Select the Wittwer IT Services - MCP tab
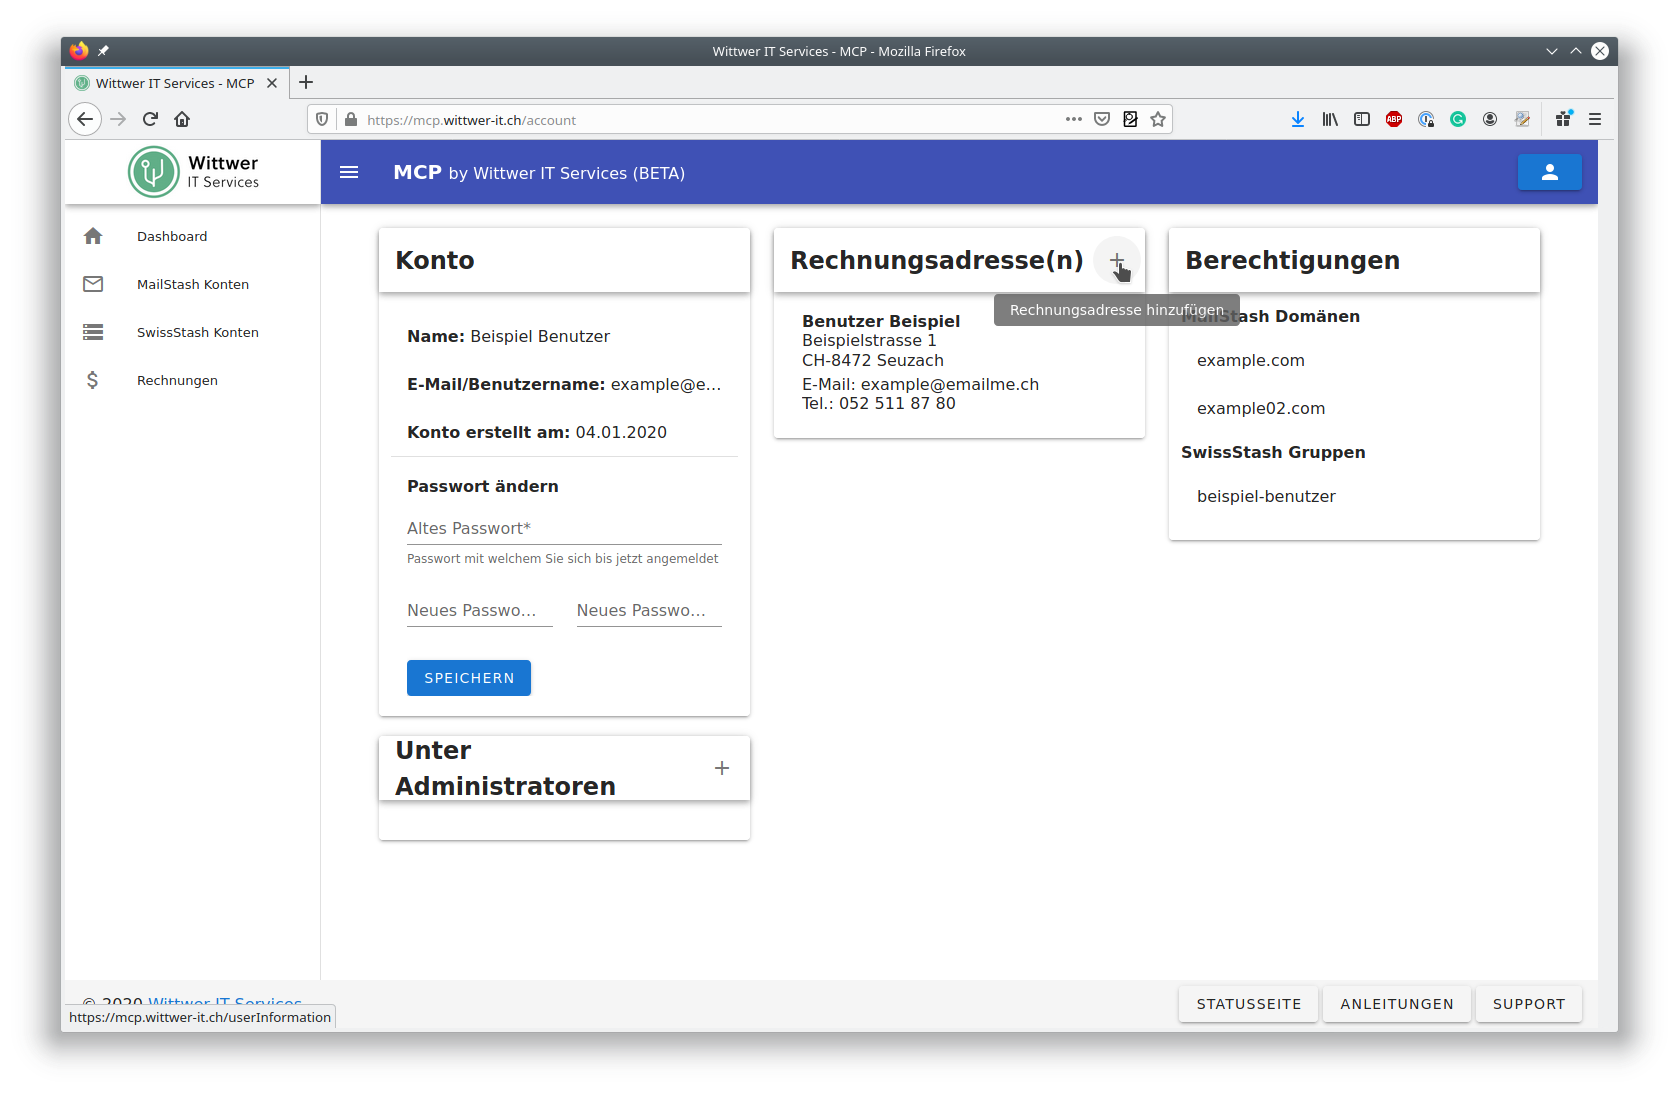The width and height of the screenshot is (1679, 1093). point(177,83)
